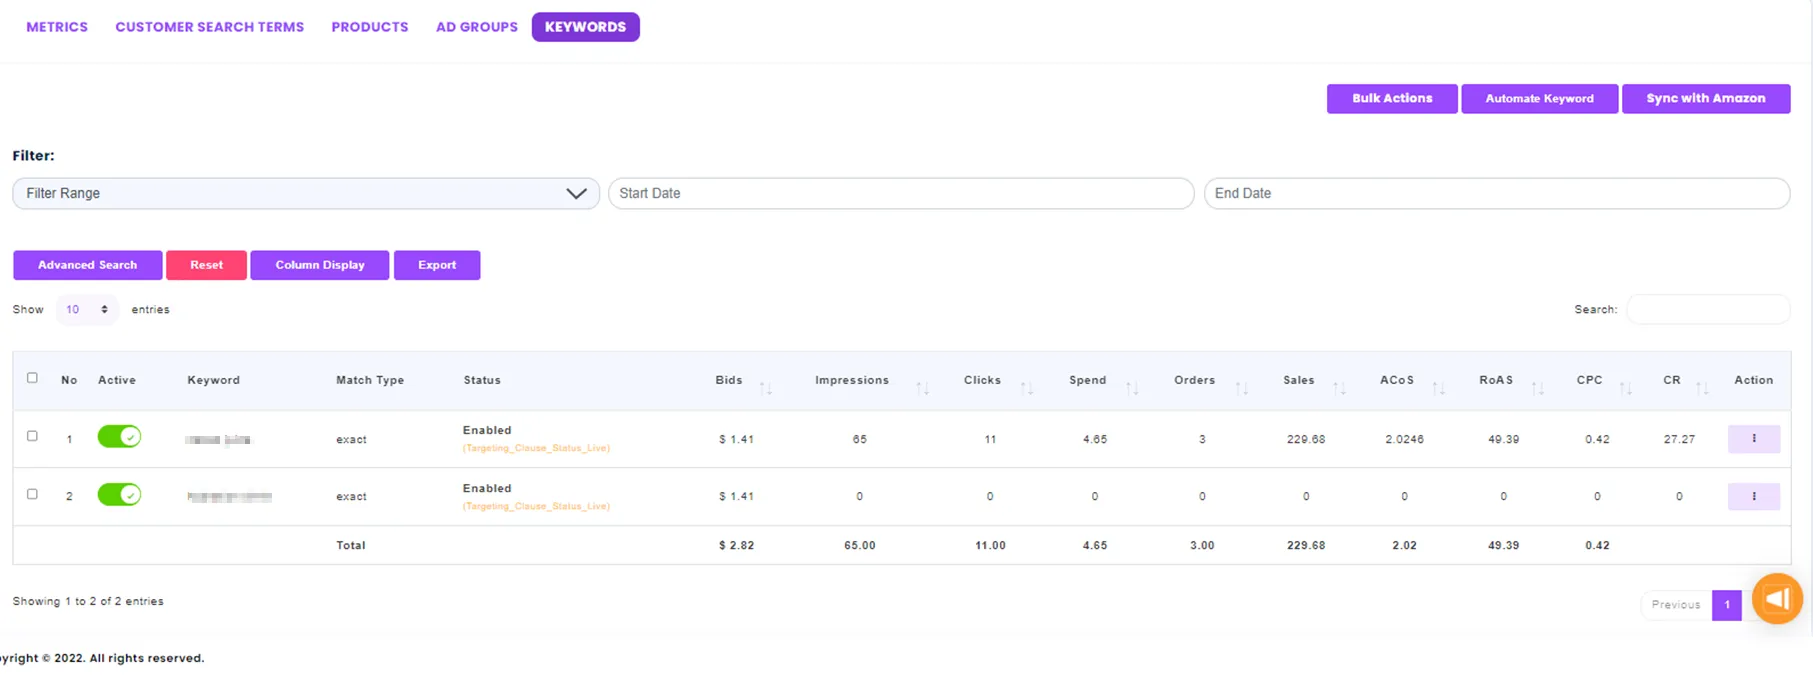Screen dimensions: 1813x675
Task: Check the select-all checkbox in table header
Action: click(x=32, y=378)
